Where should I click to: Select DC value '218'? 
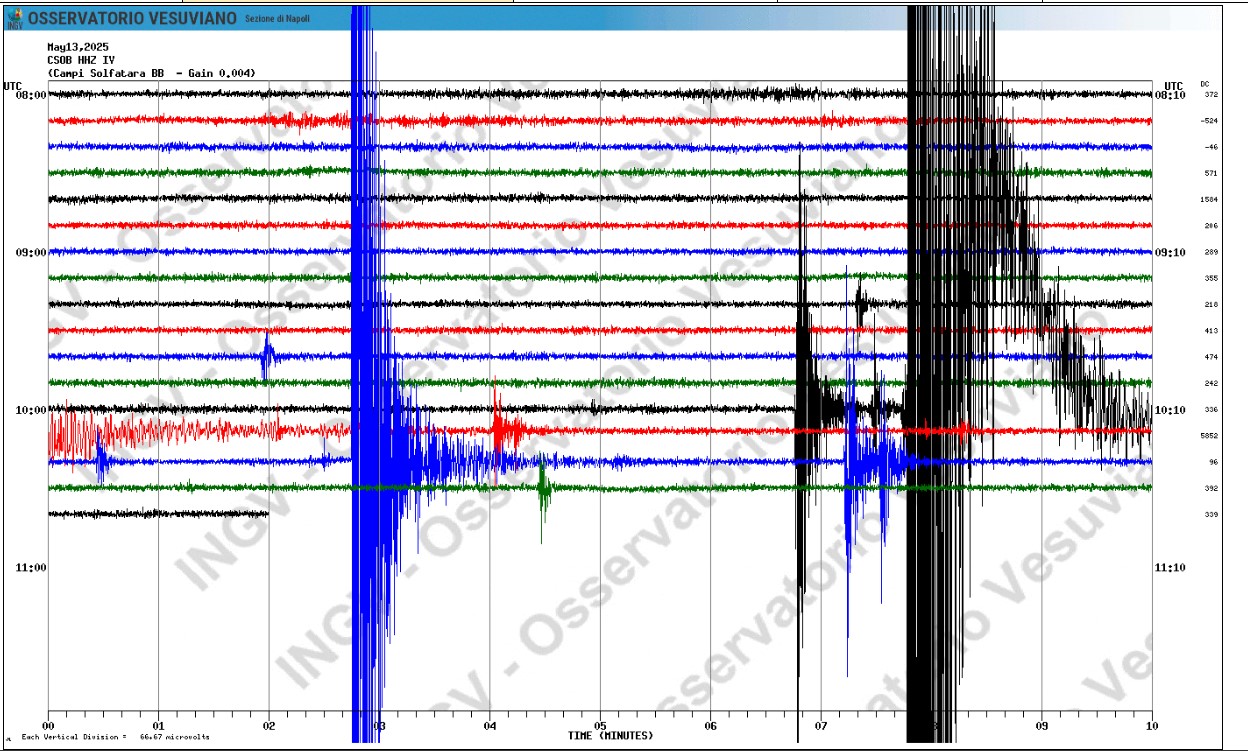(x=1211, y=304)
